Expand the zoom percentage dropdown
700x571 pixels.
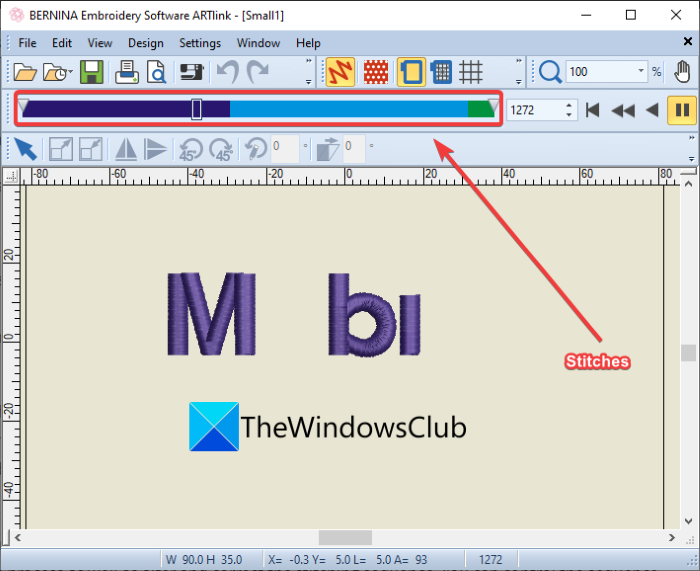pyautogui.click(x=641, y=71)
